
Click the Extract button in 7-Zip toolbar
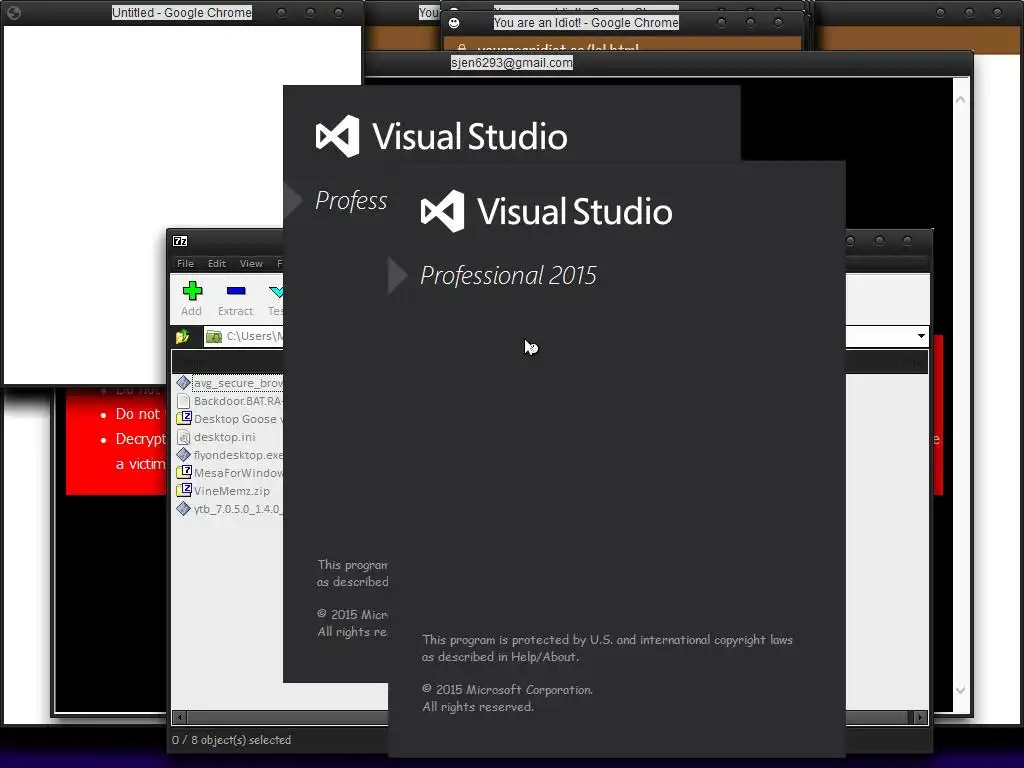click(x=235, y=298)
